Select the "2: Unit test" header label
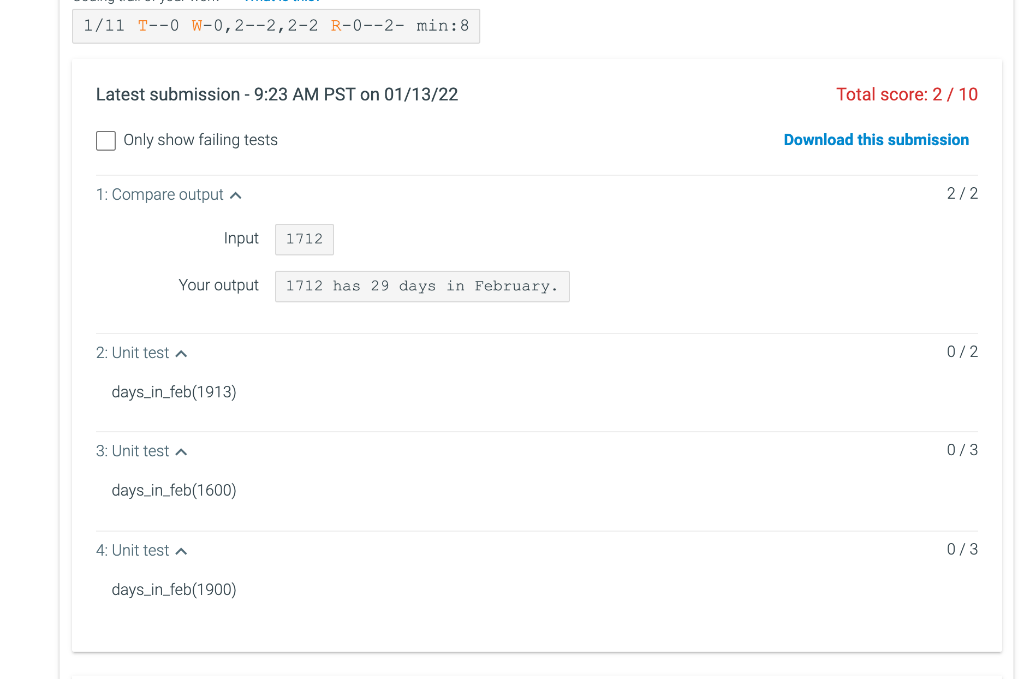This screenshot has width=1024, height=679. [134, 352]
